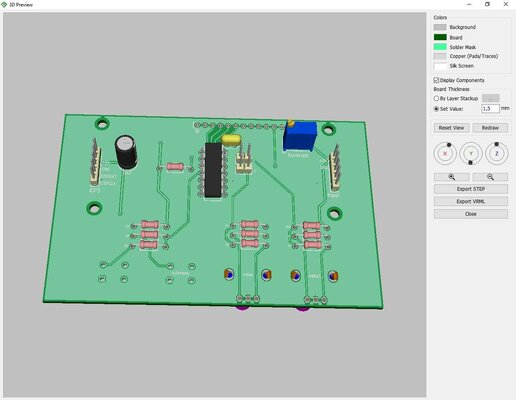Pick the Silk Screen color swatch
Image resolution: width=516 pixels, height=400 pixels.
pyautogui.click(x=440, y=66)
